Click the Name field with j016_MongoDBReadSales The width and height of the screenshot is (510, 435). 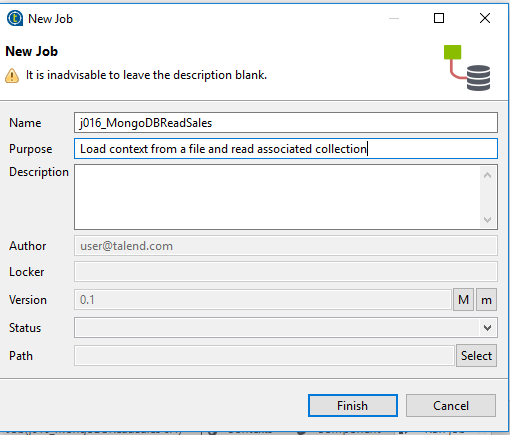point(286,123)
